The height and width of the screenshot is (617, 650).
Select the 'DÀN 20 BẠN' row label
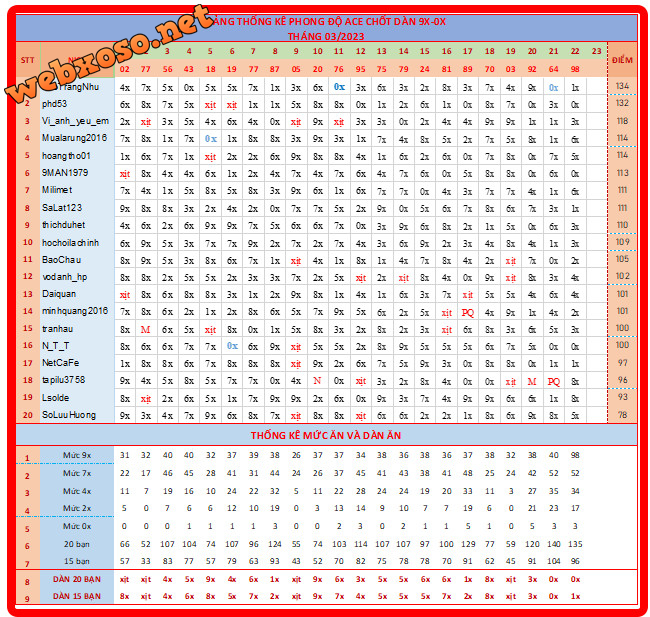(77, 579)
